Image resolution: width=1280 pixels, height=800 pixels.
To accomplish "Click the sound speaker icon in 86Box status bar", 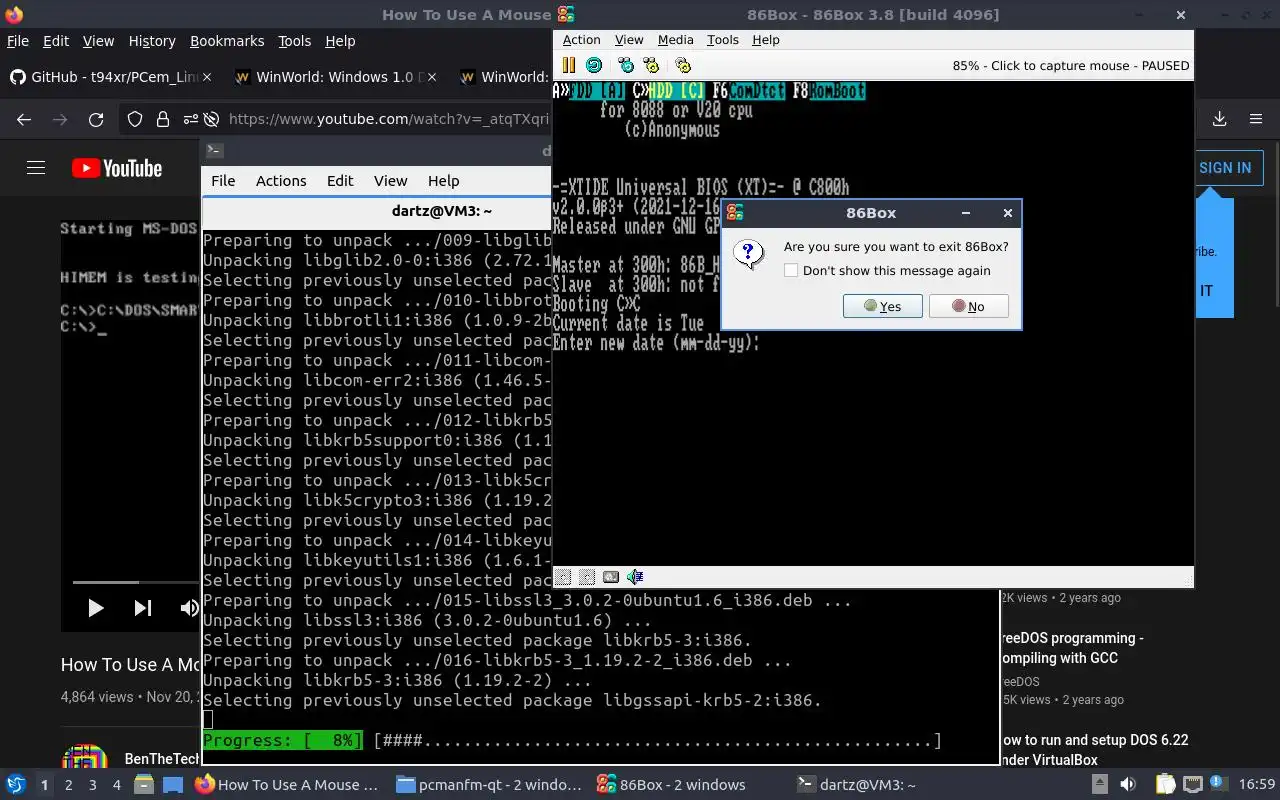I will pyautogui.click(x=635, y=577).
